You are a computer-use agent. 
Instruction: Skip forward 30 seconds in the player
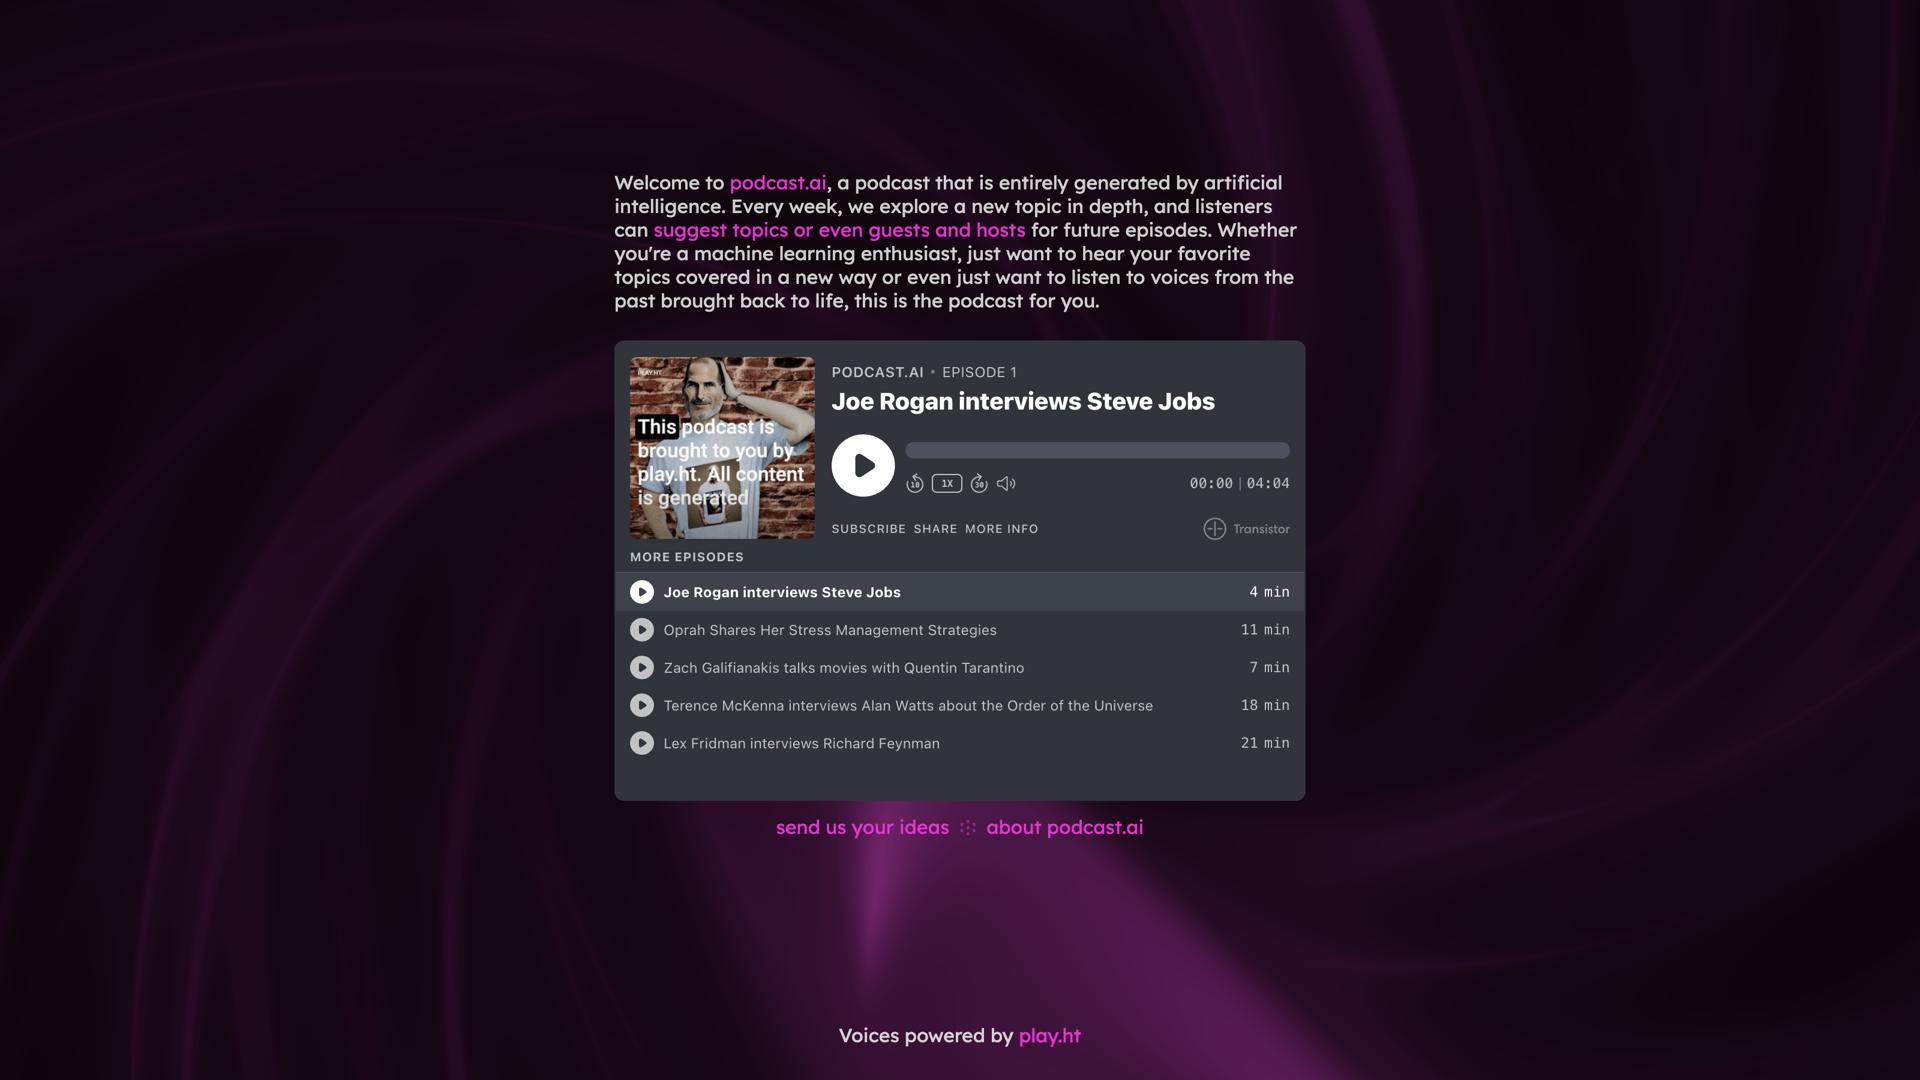pos(979,484)
